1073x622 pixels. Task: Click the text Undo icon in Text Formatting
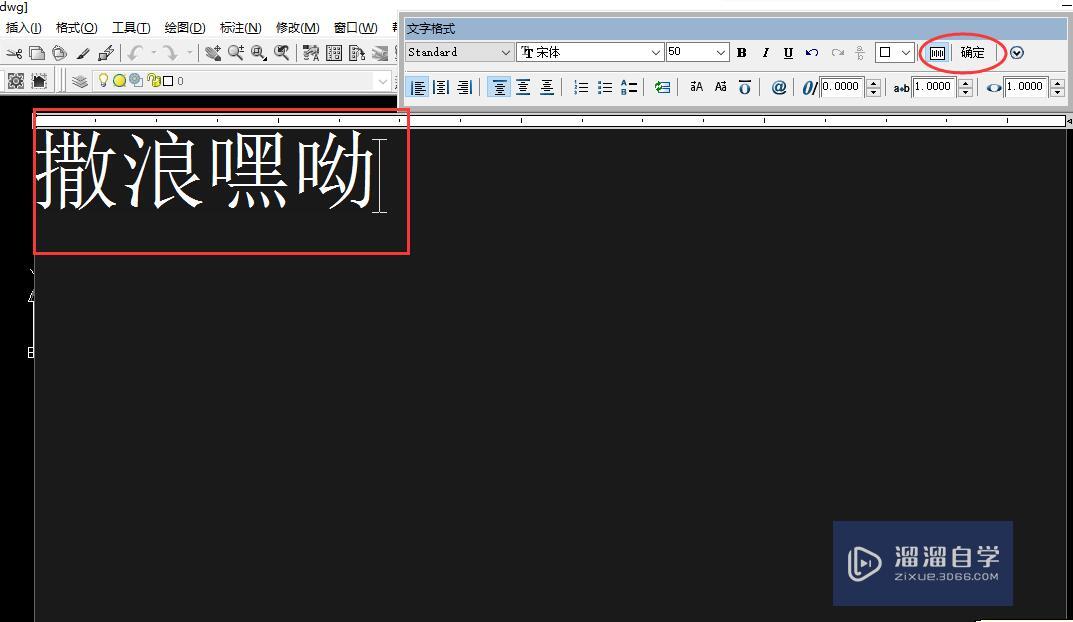[812, 53]
